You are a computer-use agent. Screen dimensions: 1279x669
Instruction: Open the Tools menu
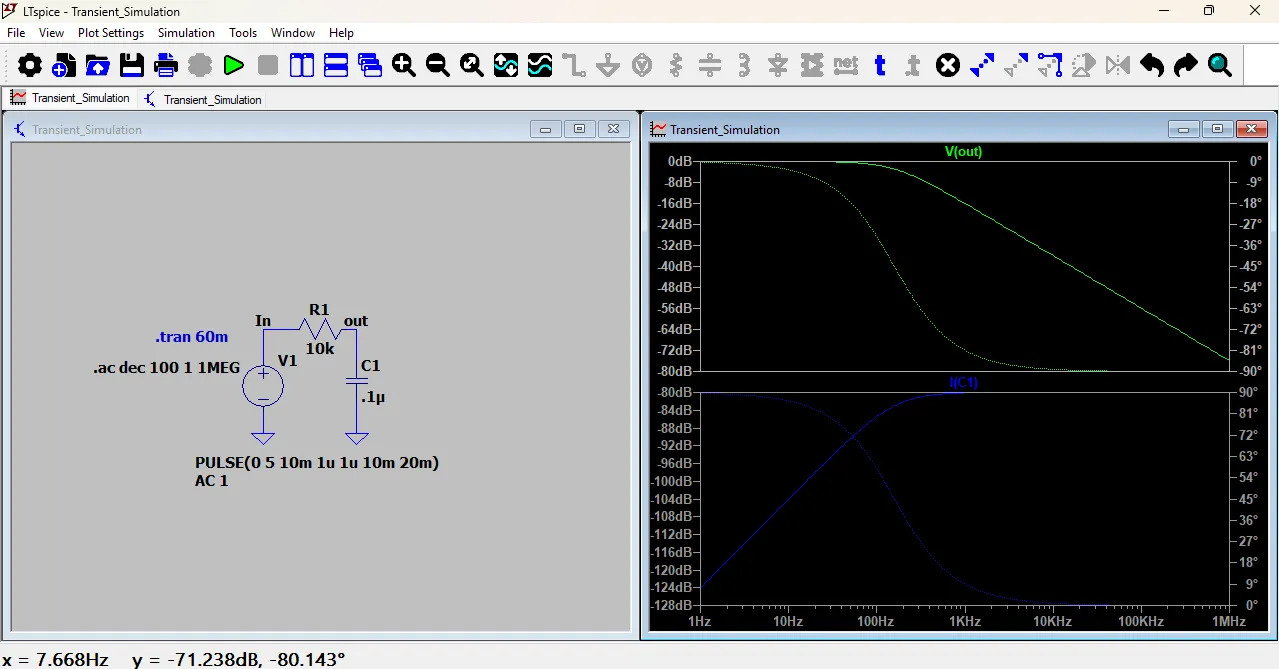coord(243,33)
